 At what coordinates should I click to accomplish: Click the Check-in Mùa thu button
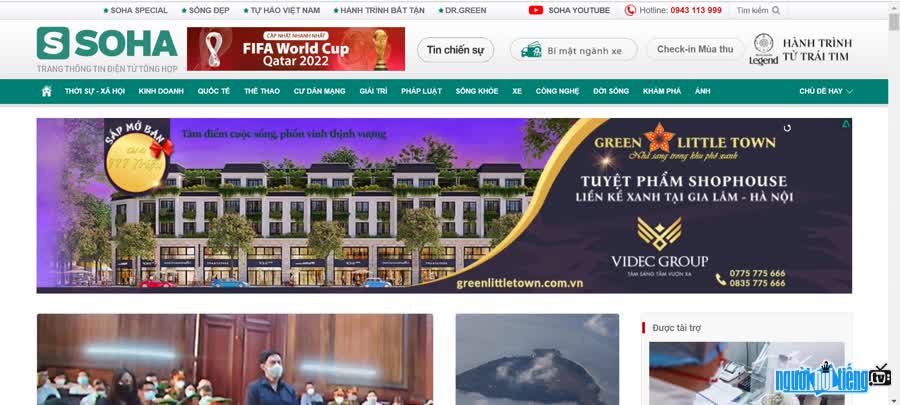pyautogui.click(x=695, y=49)
